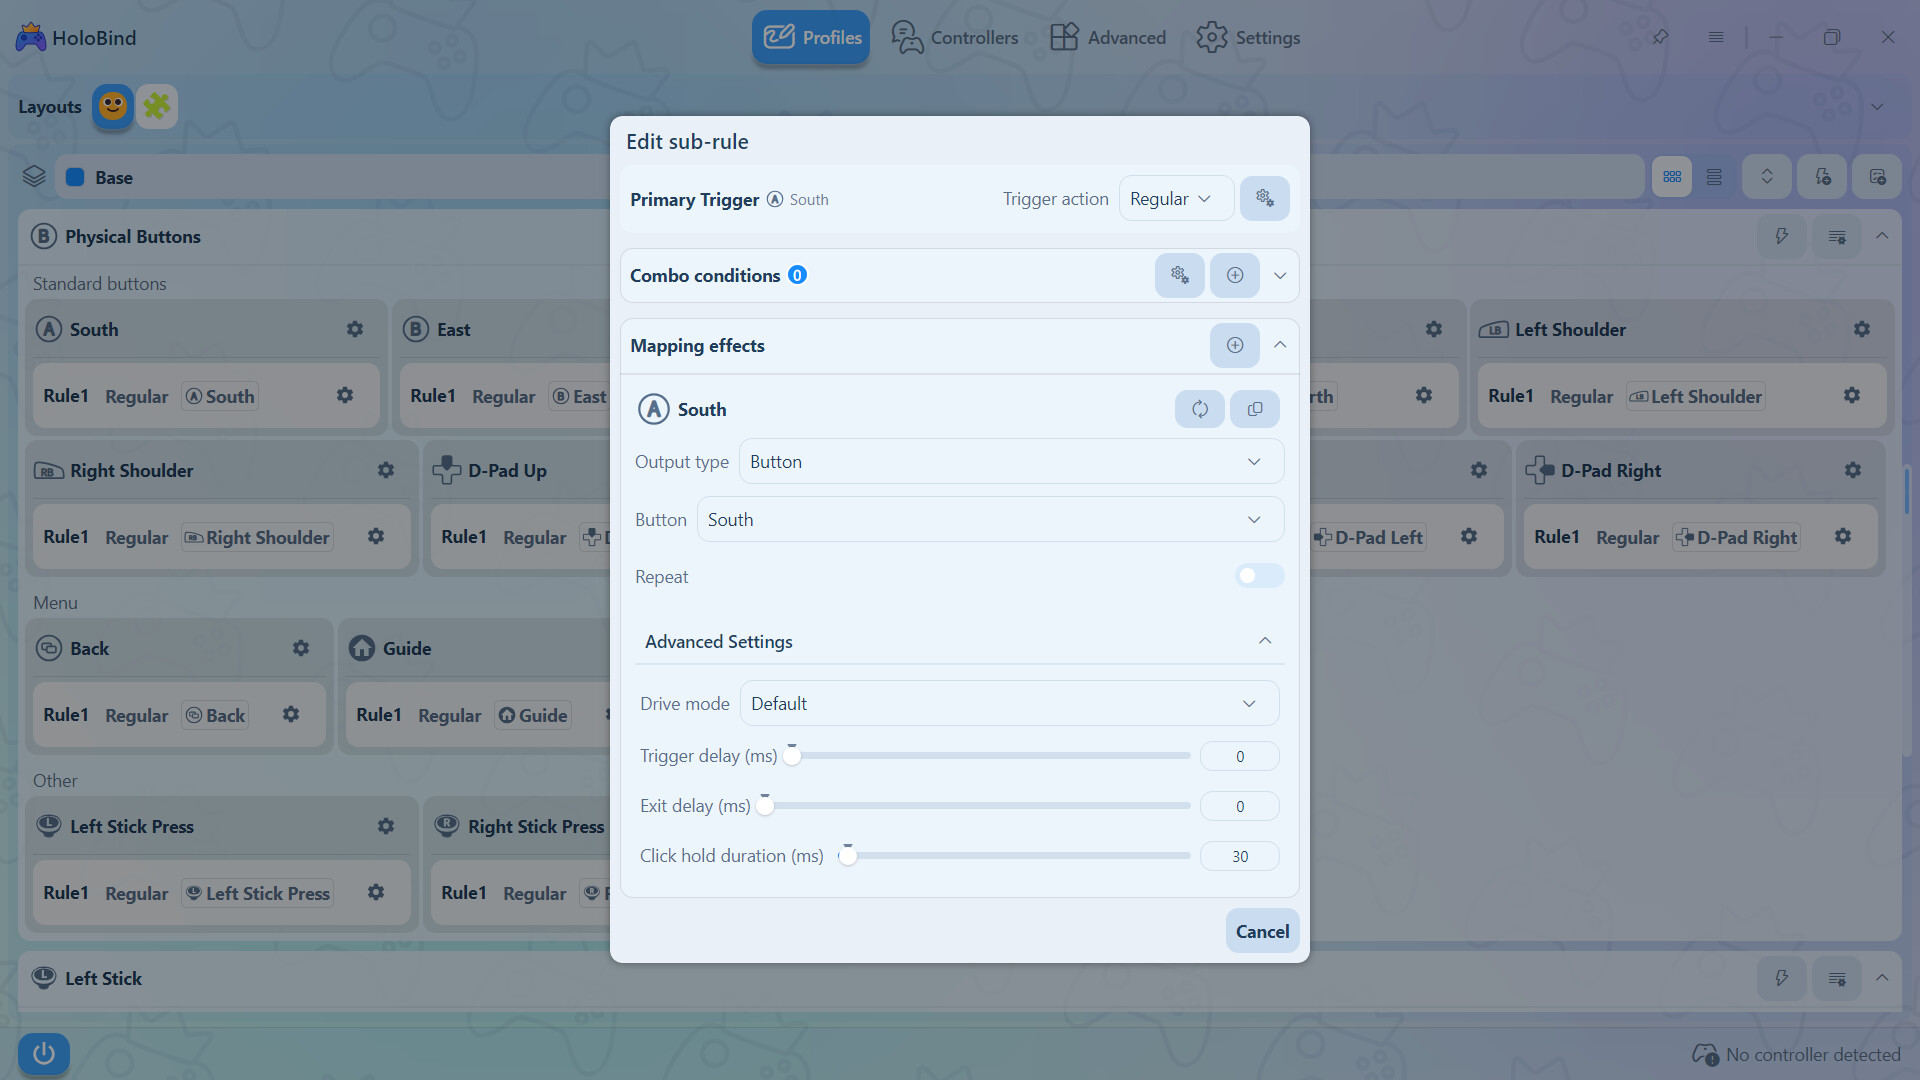Switch to grid view layout icon
Screen dimensions: 1920x1080
pyautogui.click(x=1671, y=177)
